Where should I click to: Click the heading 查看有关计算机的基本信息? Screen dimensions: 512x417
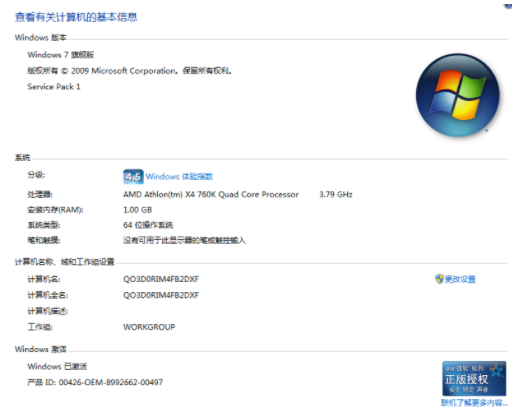tap(76, 17)
